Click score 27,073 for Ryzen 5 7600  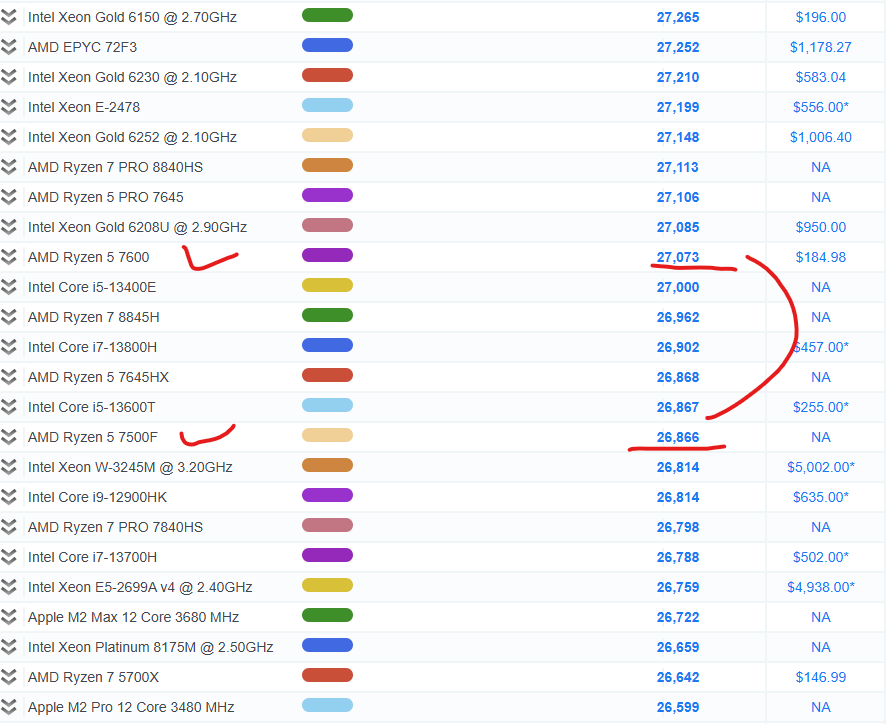(677, 257)
